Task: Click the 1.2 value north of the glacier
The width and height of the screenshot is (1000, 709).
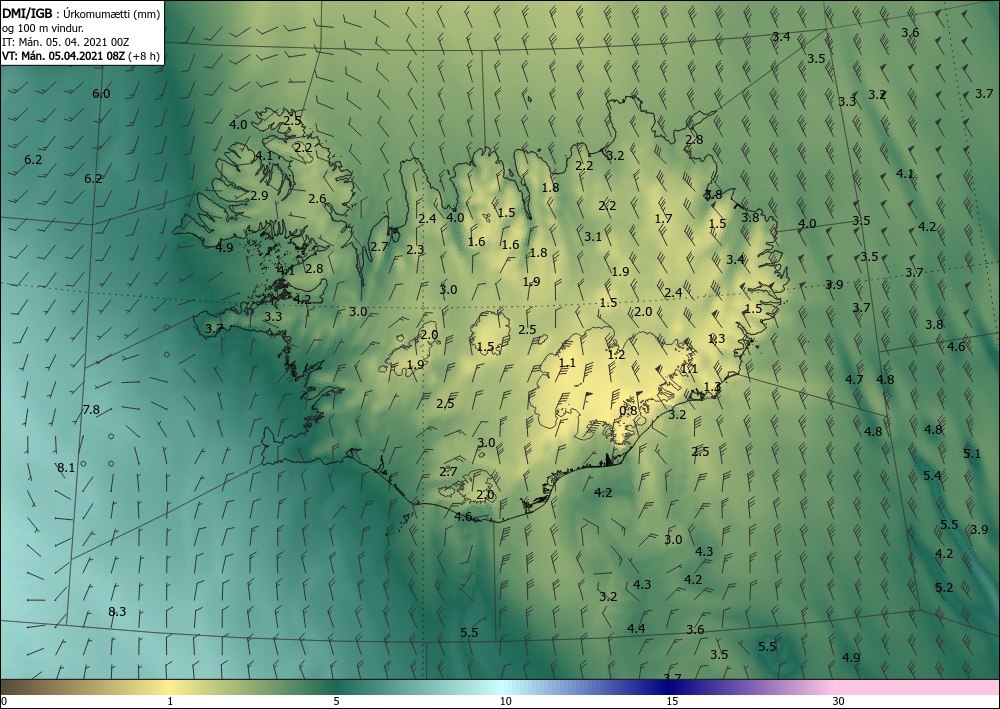Action: coord(616,354)
